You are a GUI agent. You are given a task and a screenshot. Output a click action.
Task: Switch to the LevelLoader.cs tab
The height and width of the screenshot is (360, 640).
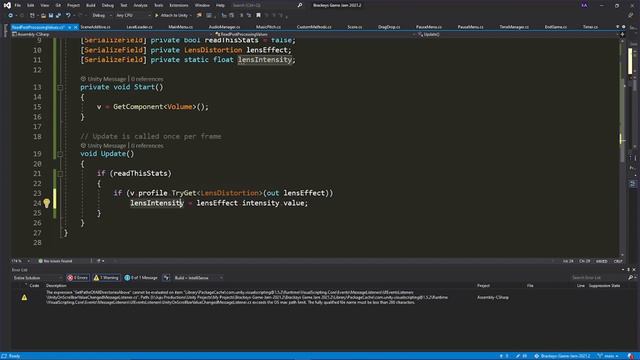pos(139,27)
